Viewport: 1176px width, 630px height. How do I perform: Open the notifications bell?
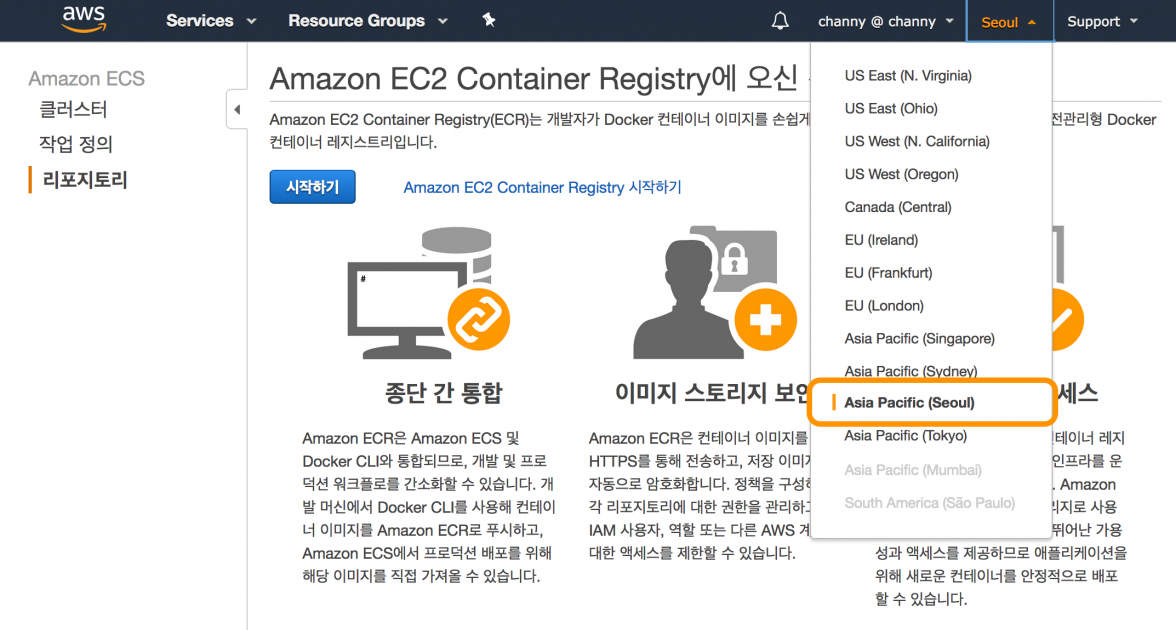pos(779,20)
